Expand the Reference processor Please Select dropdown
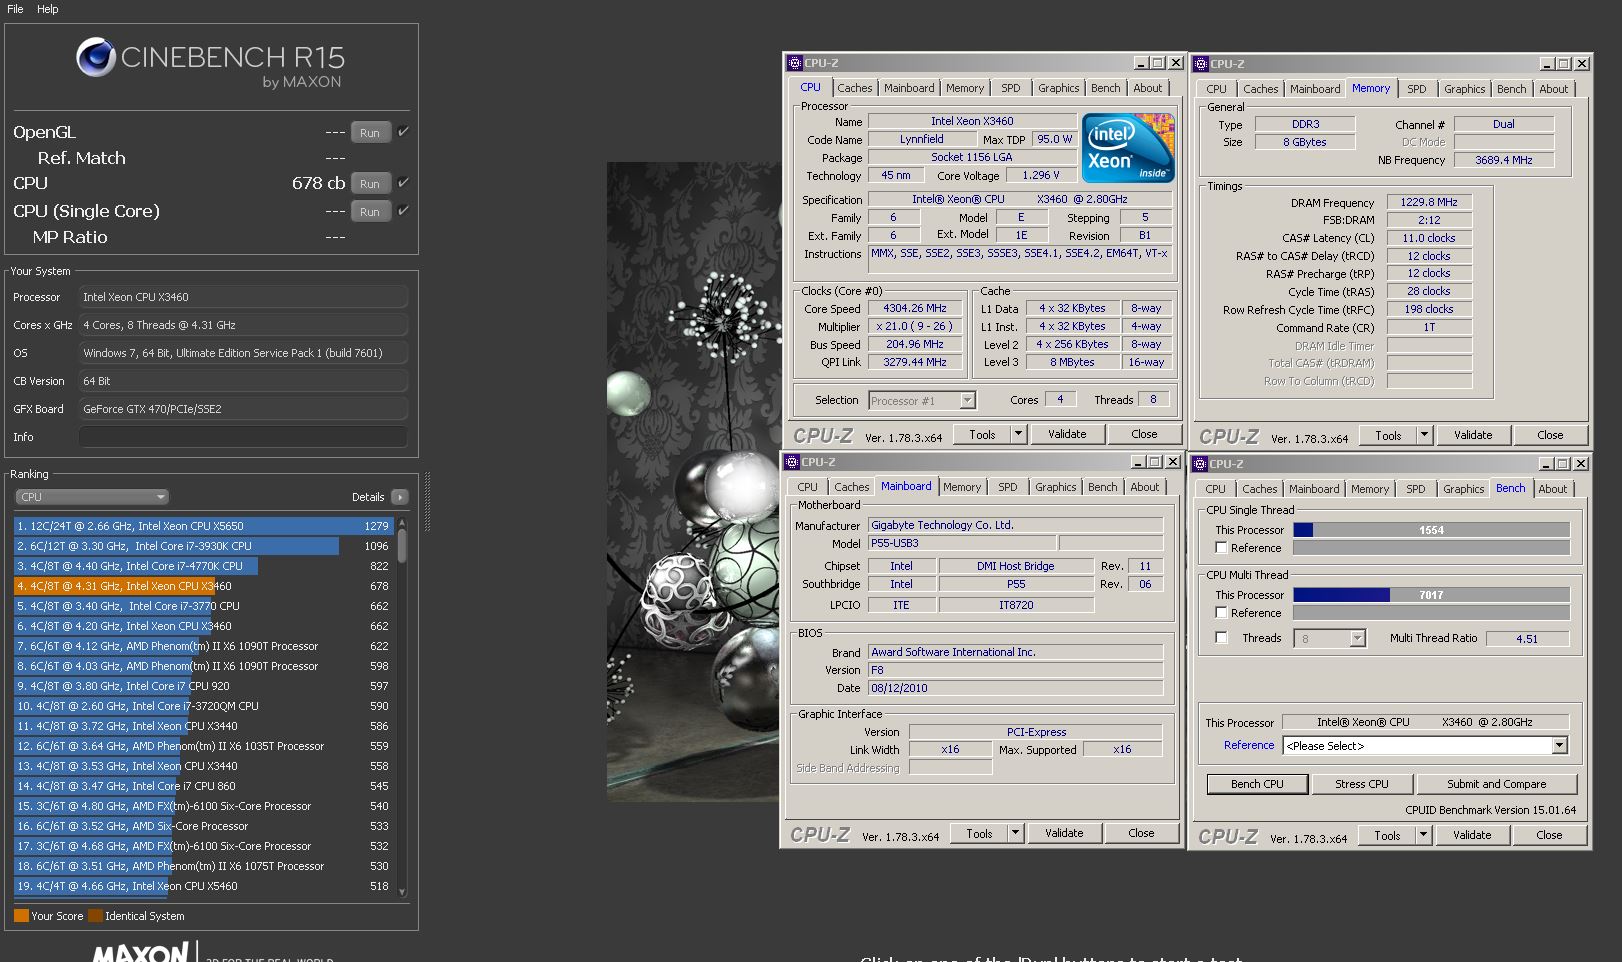 [x=1559, y=746]
